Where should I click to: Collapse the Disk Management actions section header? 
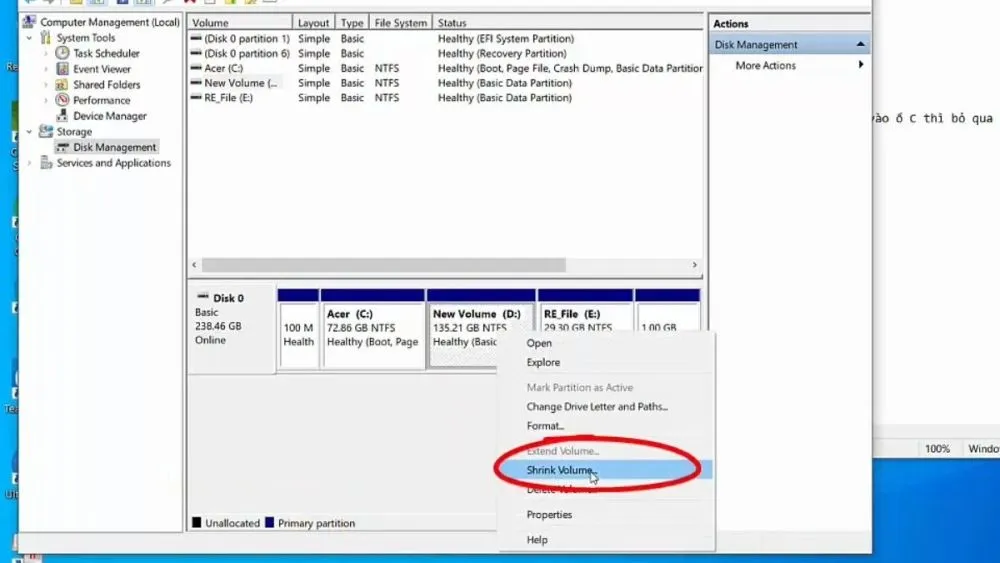coord(860,45)
